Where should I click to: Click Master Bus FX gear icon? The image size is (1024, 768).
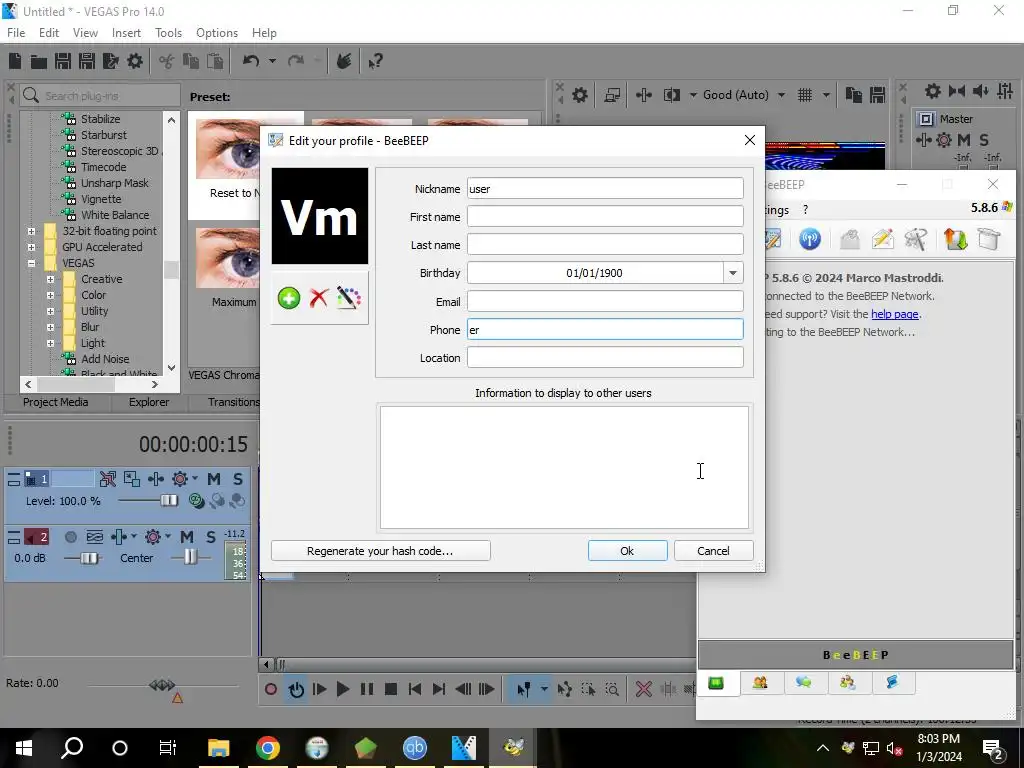tap(944, 140)
